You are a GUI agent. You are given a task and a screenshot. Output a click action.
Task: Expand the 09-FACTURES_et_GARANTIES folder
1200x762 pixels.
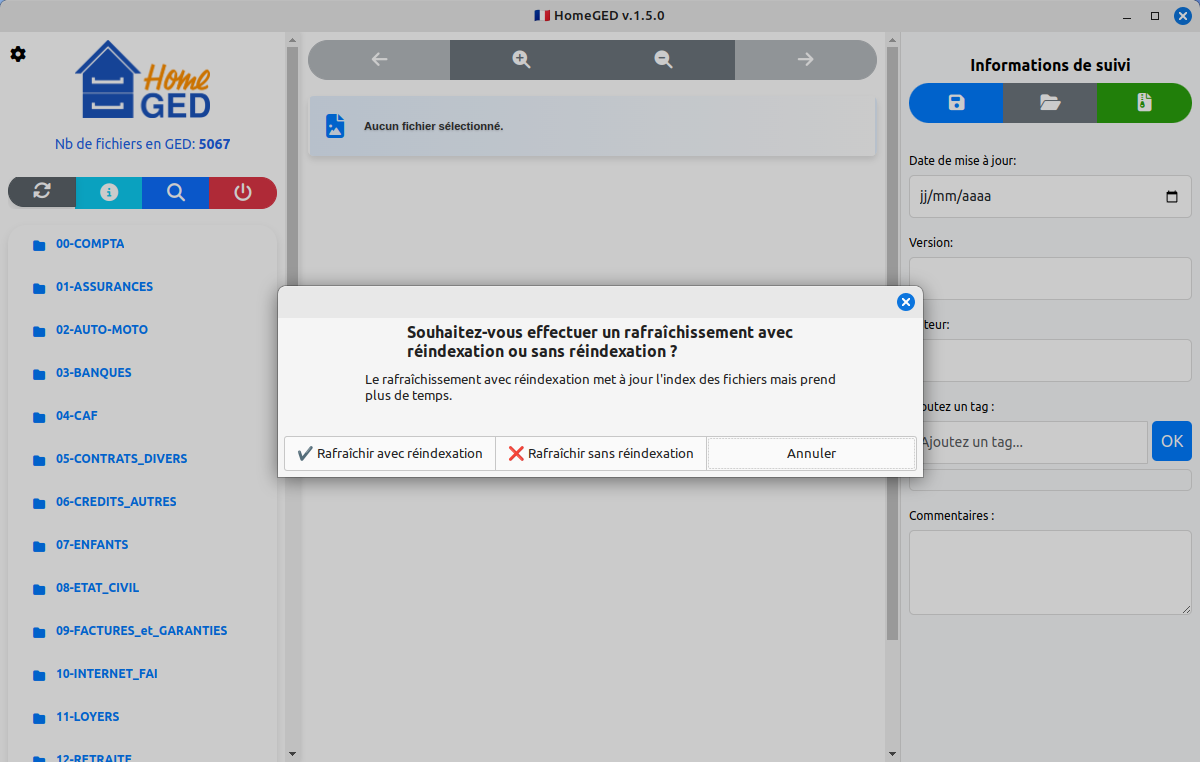pos(141,631)
